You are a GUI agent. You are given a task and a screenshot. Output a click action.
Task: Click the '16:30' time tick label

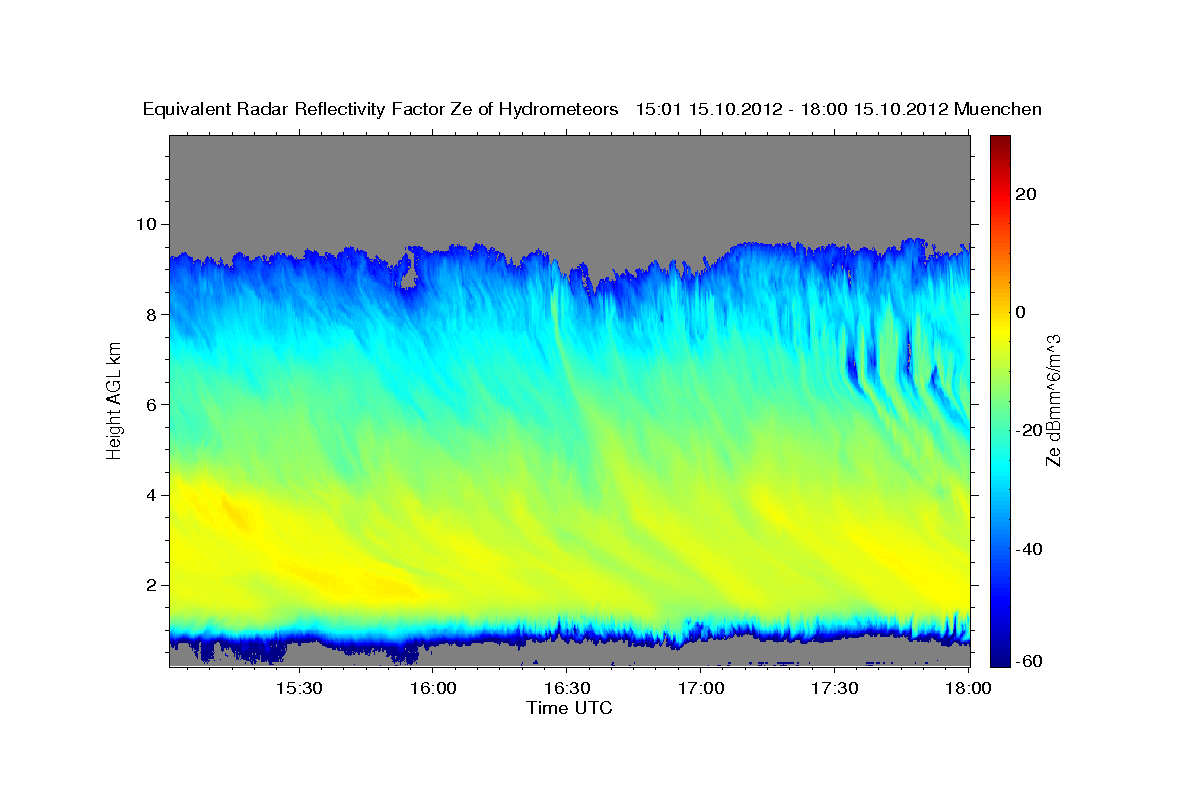567,689
